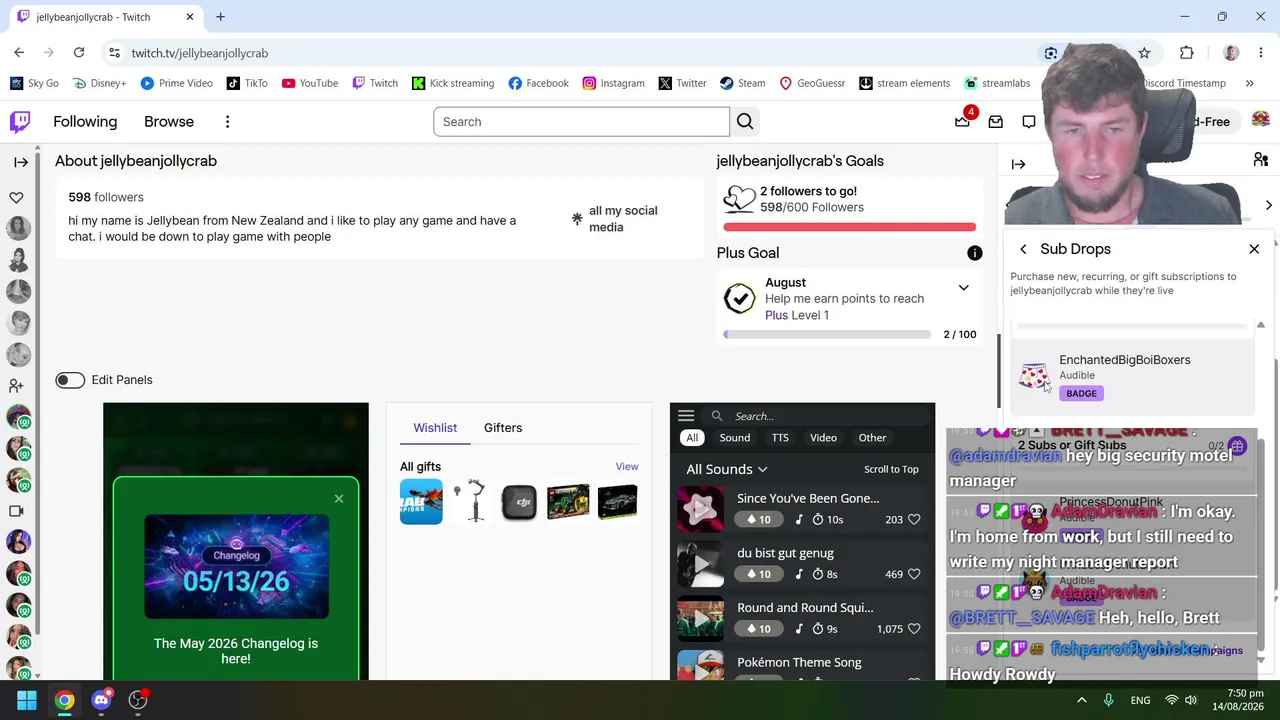Focus the sound panel search field
Viewport: 1280px width, 720px height.
[x=820, y=416]
